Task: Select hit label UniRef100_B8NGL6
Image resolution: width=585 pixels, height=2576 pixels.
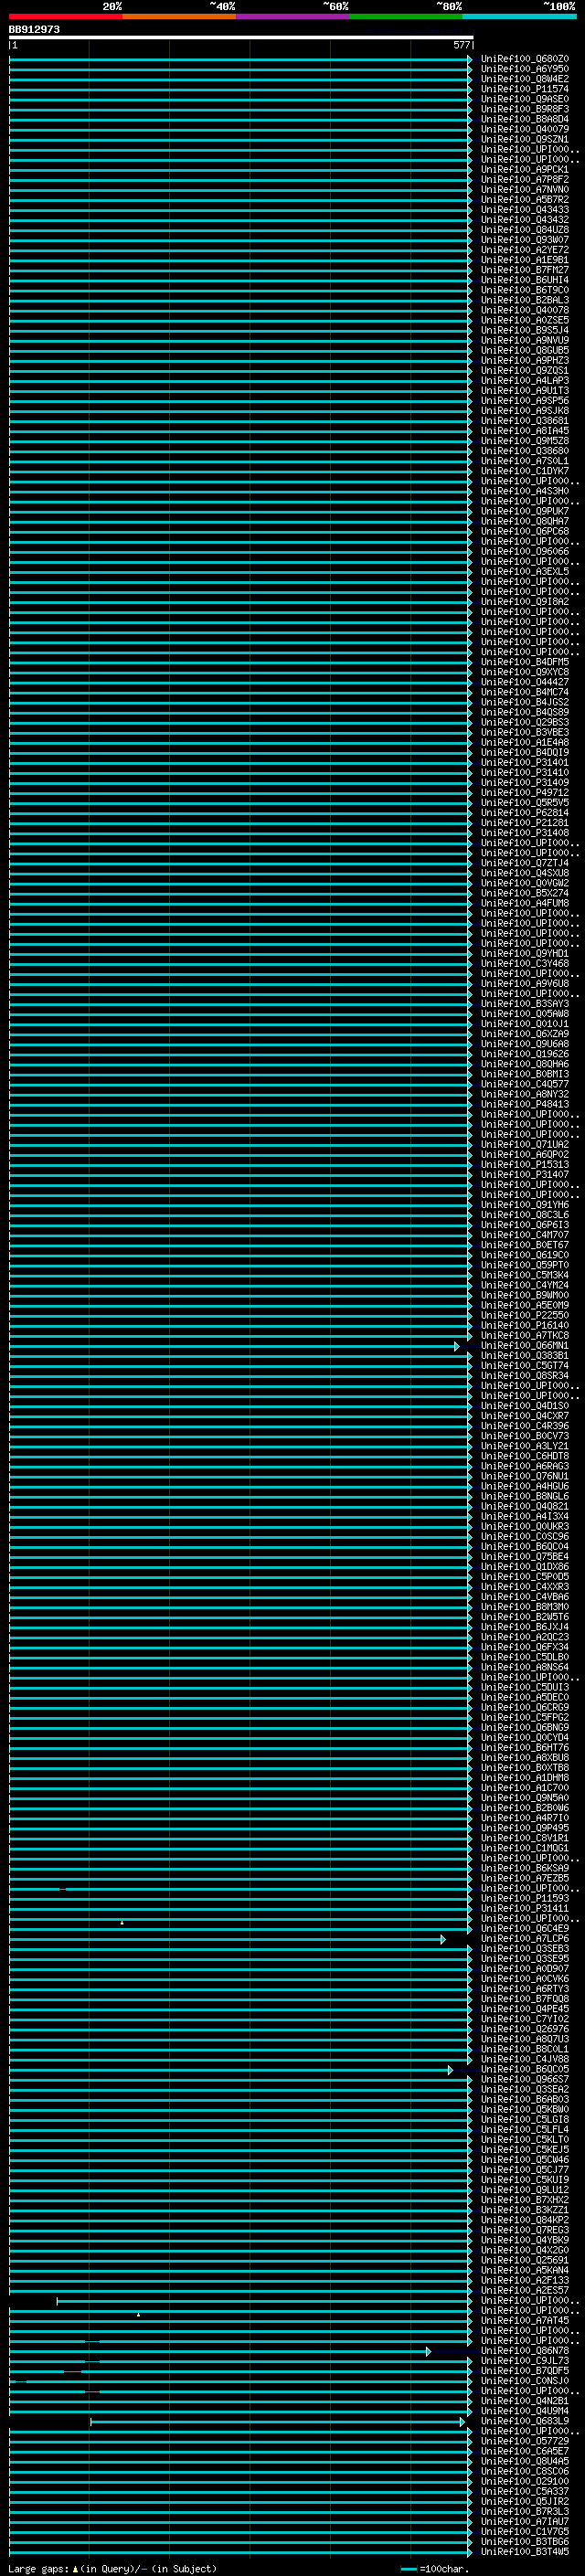Action: tap(525, 1497)
